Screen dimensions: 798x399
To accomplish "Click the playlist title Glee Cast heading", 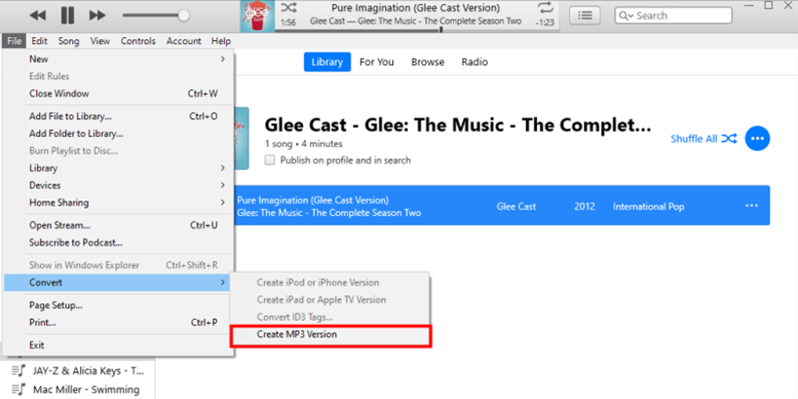I will click(458, 125).
